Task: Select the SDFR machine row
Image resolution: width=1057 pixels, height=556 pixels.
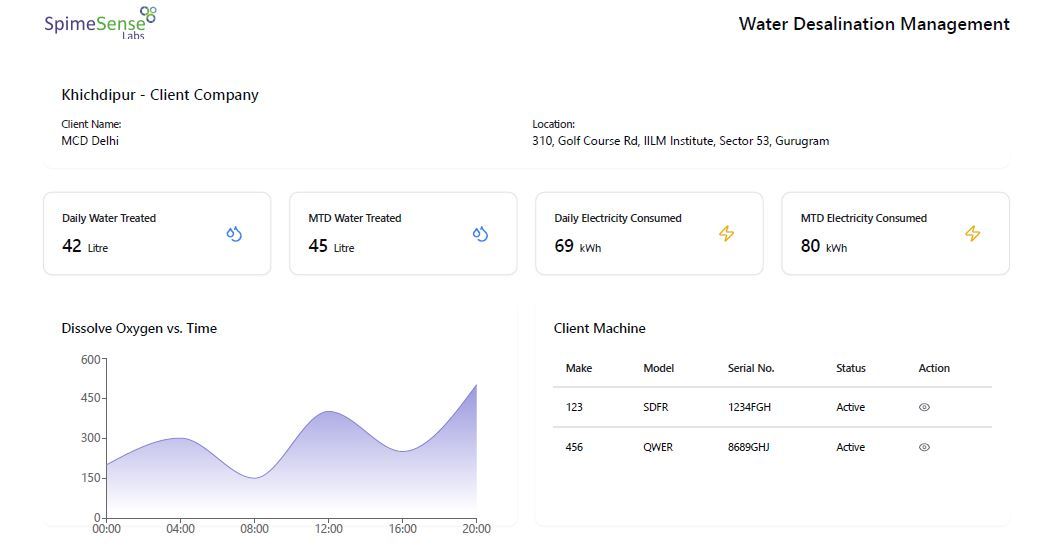Action: (654, 408)
